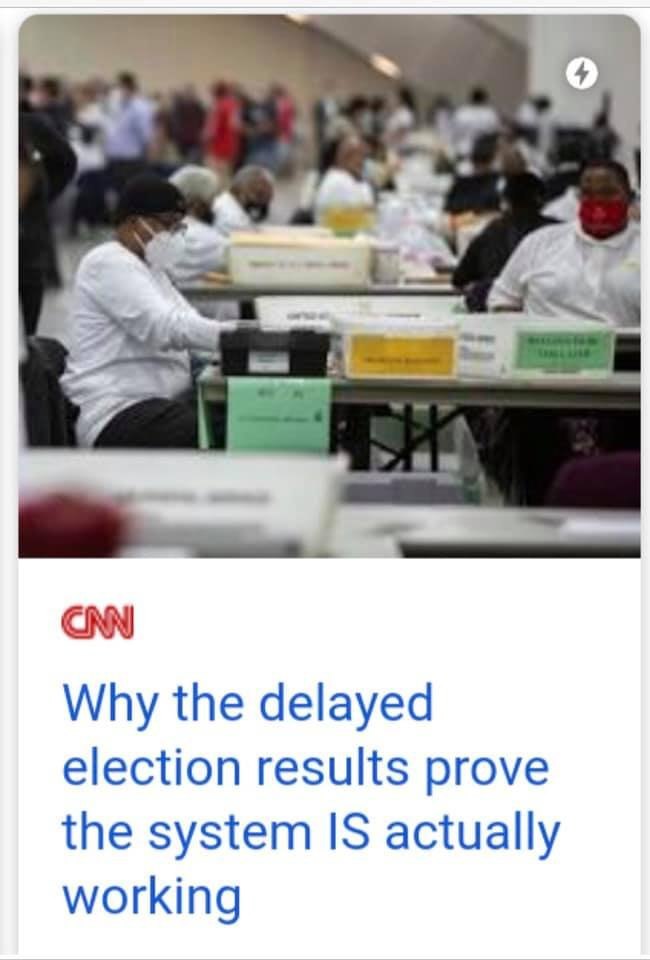Open the CNN publisher logo

tap(98, 623)
